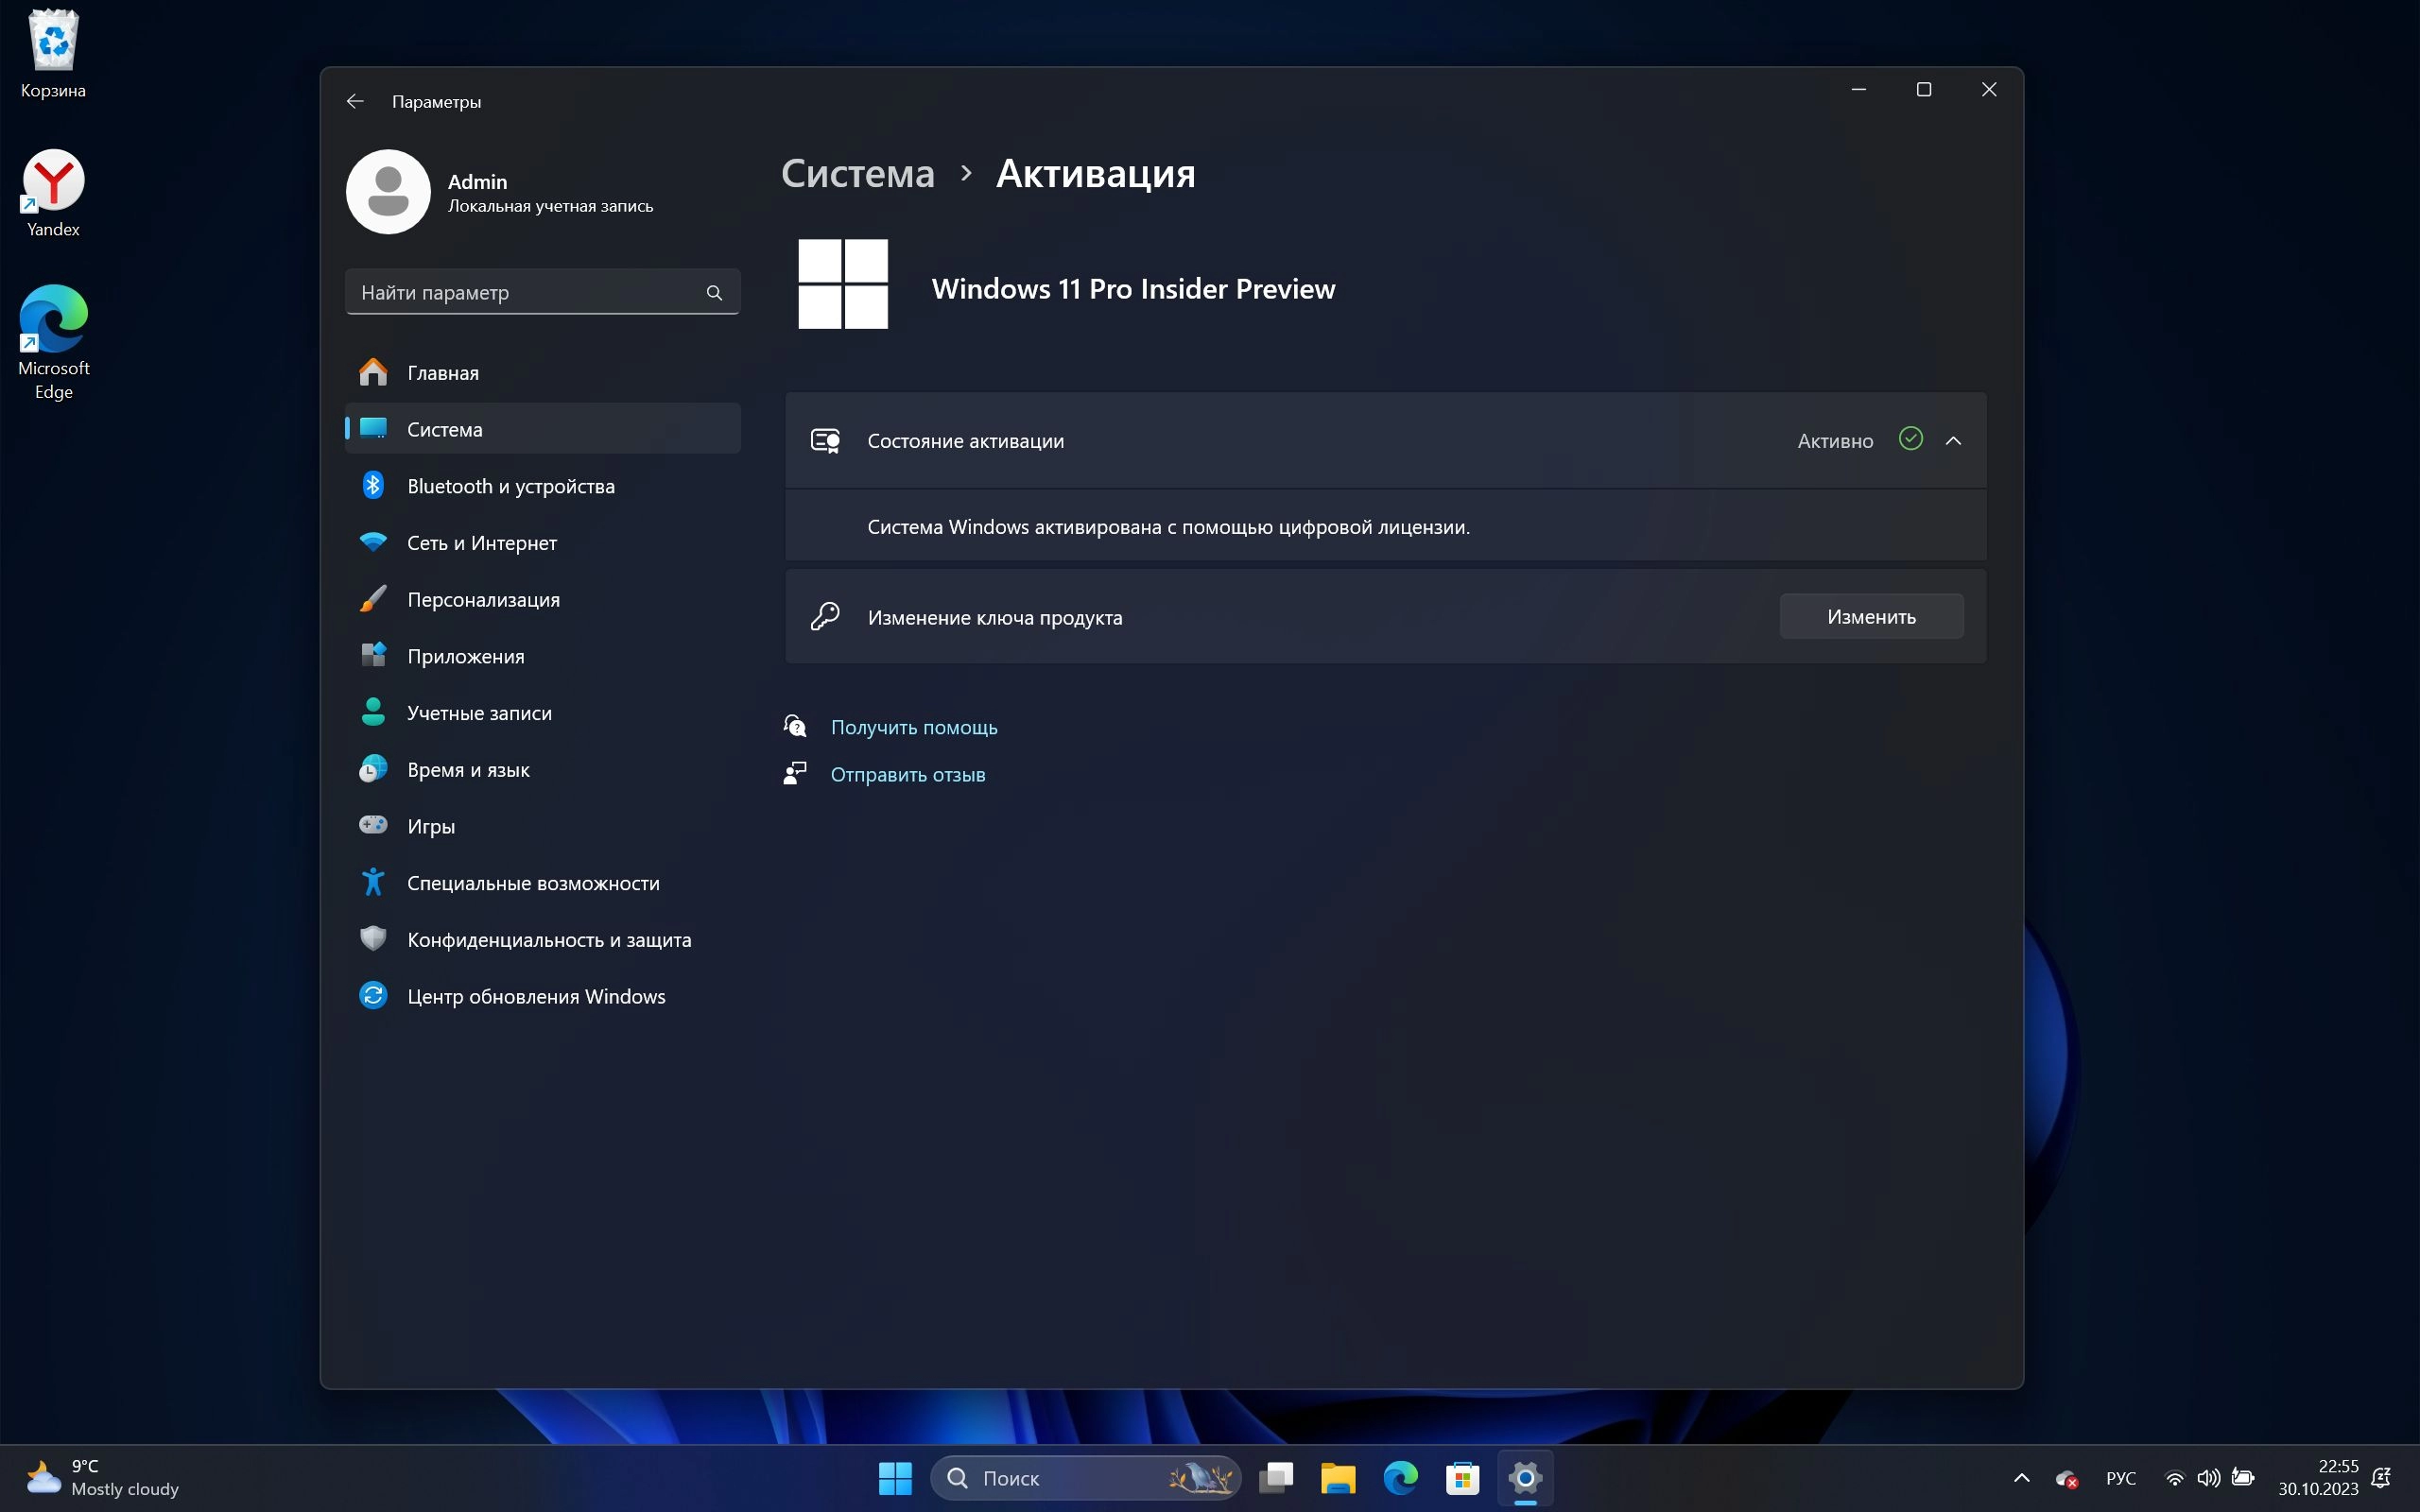This screenshot has width=2420, height=1512.
Task: Open Специальные возможности section
Action: pyautogui.click(x=532, y=883)
